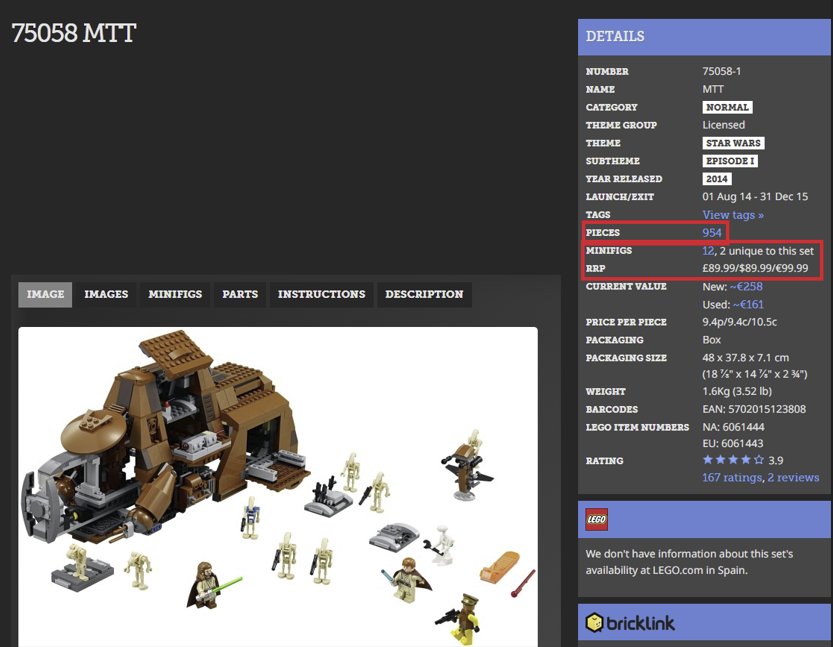Open the PARTS tab

(240, 294)
